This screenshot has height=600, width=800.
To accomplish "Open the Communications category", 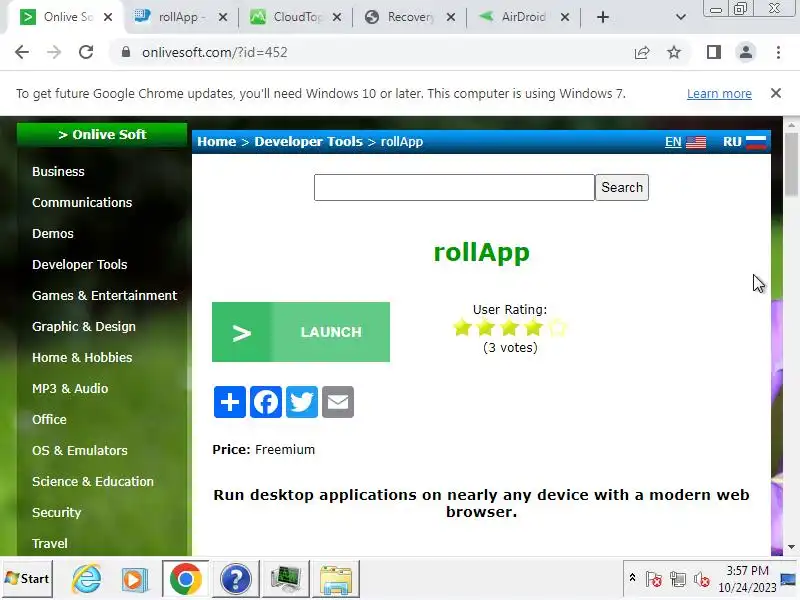I will point(82,203).
